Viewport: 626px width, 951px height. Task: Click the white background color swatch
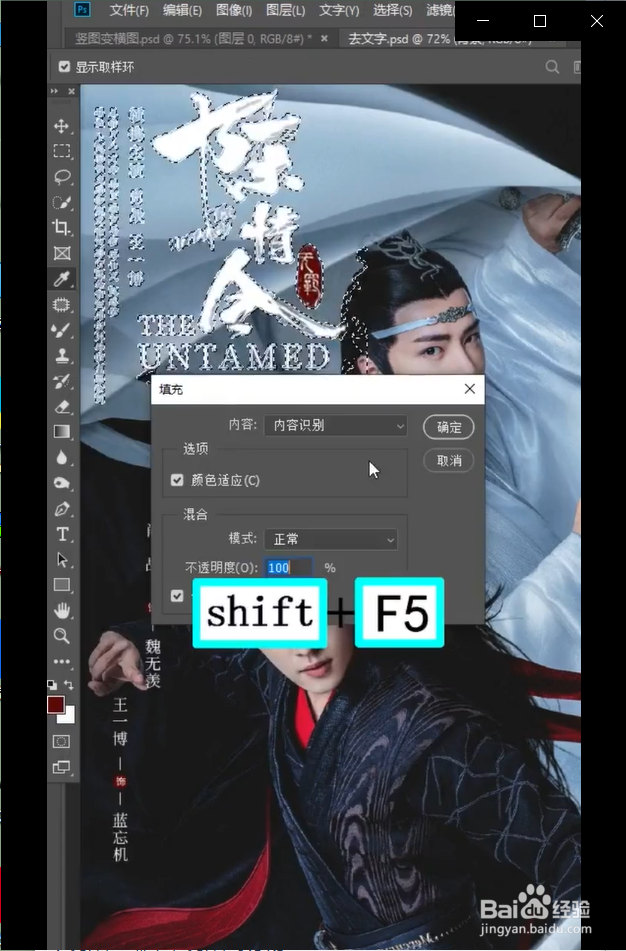[68, 717]
